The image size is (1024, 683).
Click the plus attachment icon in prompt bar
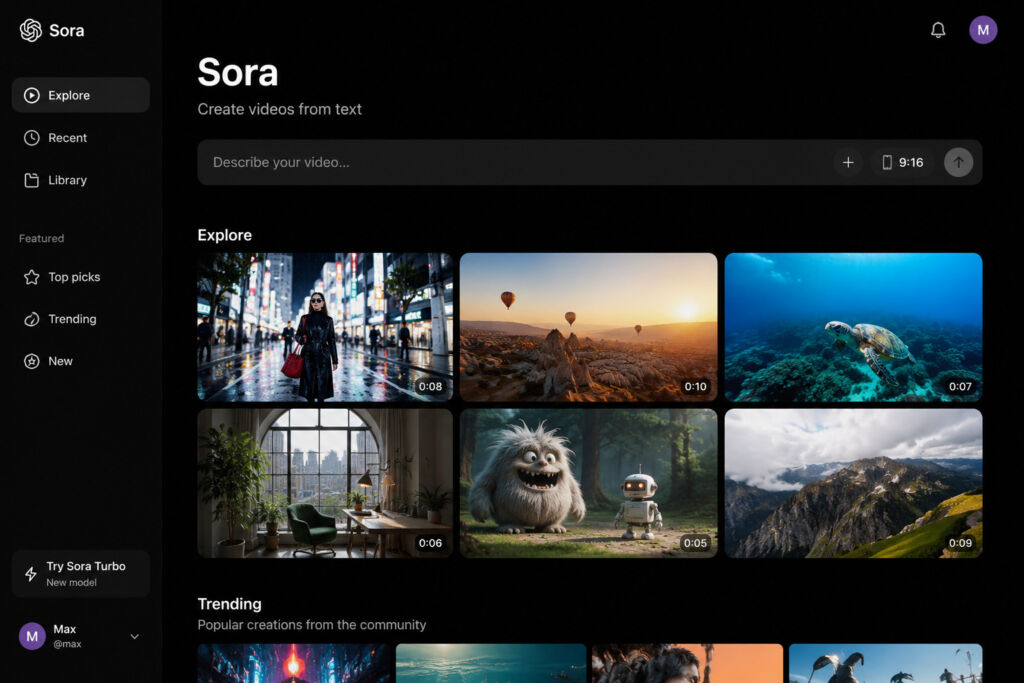pyautogui.click(x=848, y=163)
